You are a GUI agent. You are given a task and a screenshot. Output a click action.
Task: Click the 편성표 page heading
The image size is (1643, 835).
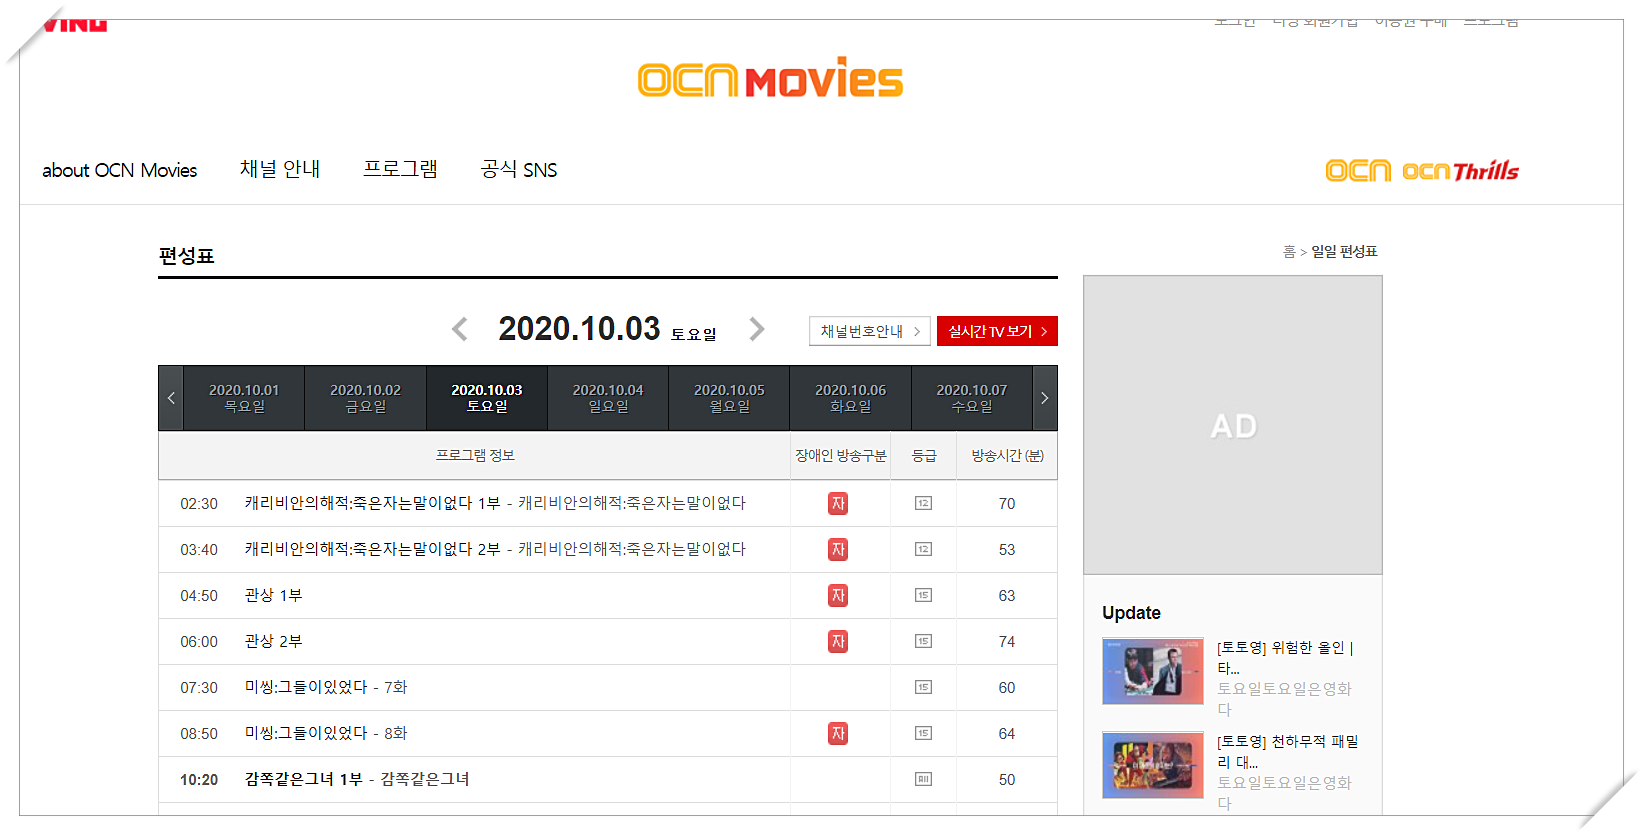[x=187, y=256]
